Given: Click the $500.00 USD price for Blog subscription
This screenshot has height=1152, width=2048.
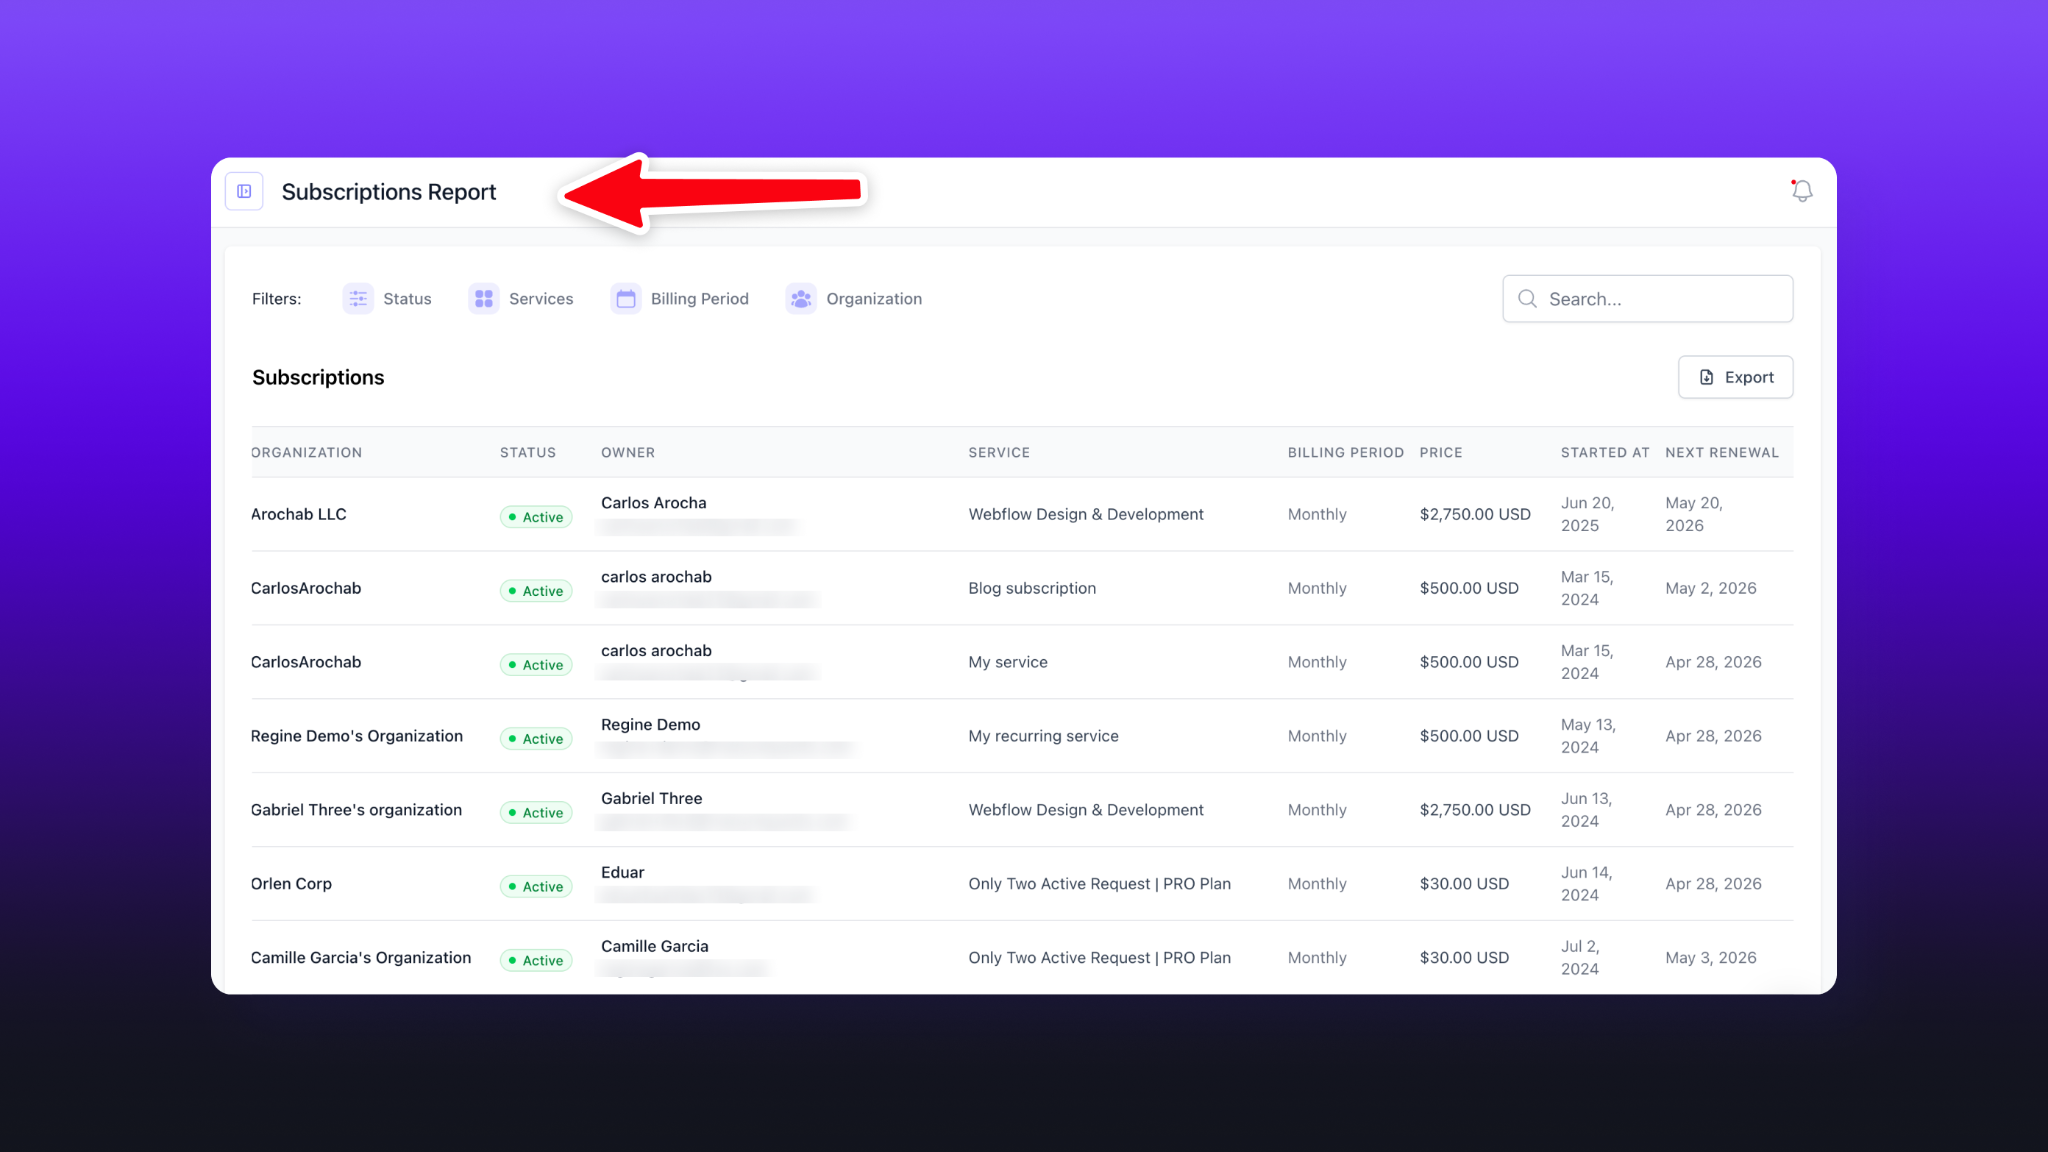Looking at the screenshot, I should 1469,588.
